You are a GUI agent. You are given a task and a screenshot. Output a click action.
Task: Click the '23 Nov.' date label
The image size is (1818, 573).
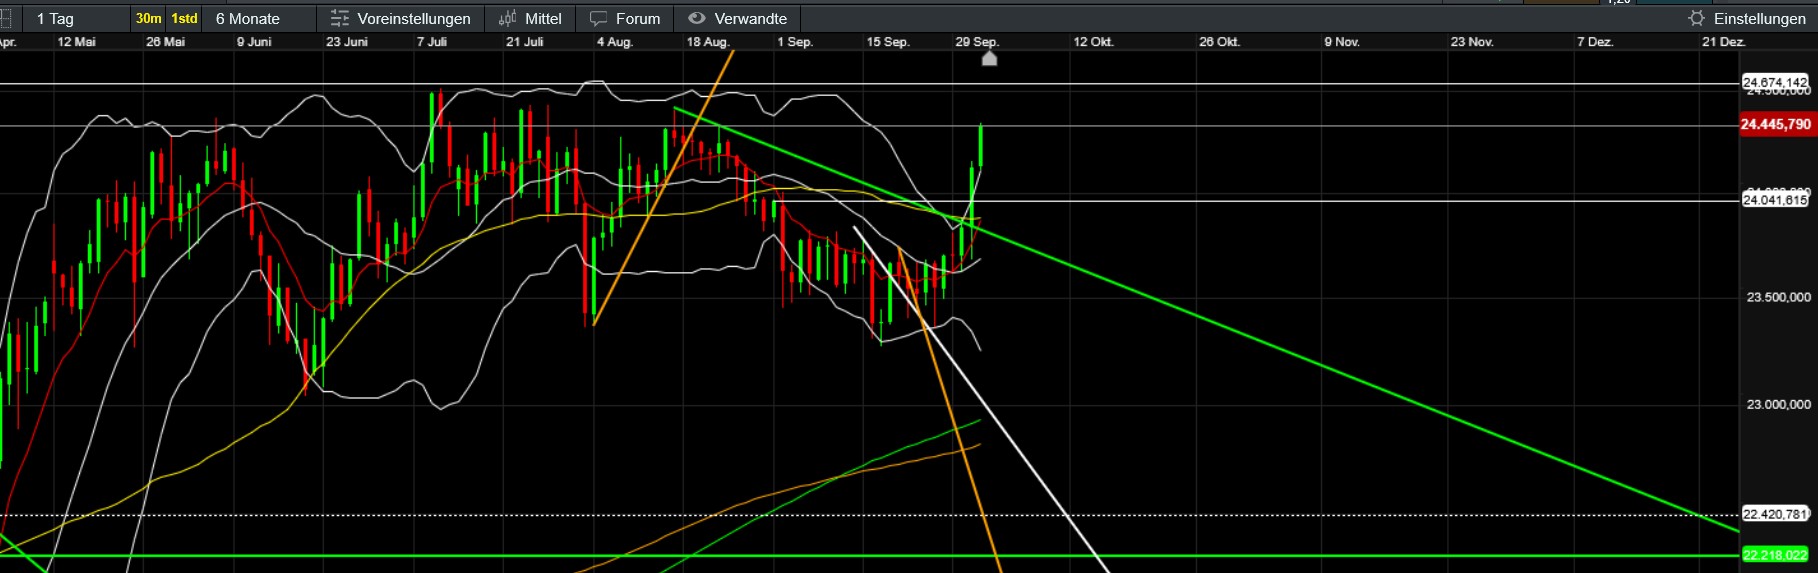[1472, 42]
